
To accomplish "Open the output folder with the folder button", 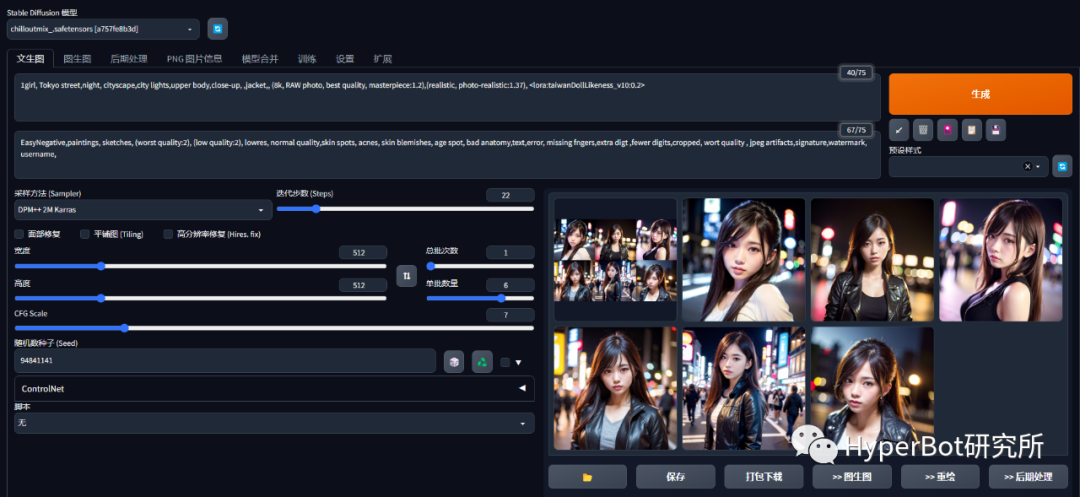I will point(588,476).
